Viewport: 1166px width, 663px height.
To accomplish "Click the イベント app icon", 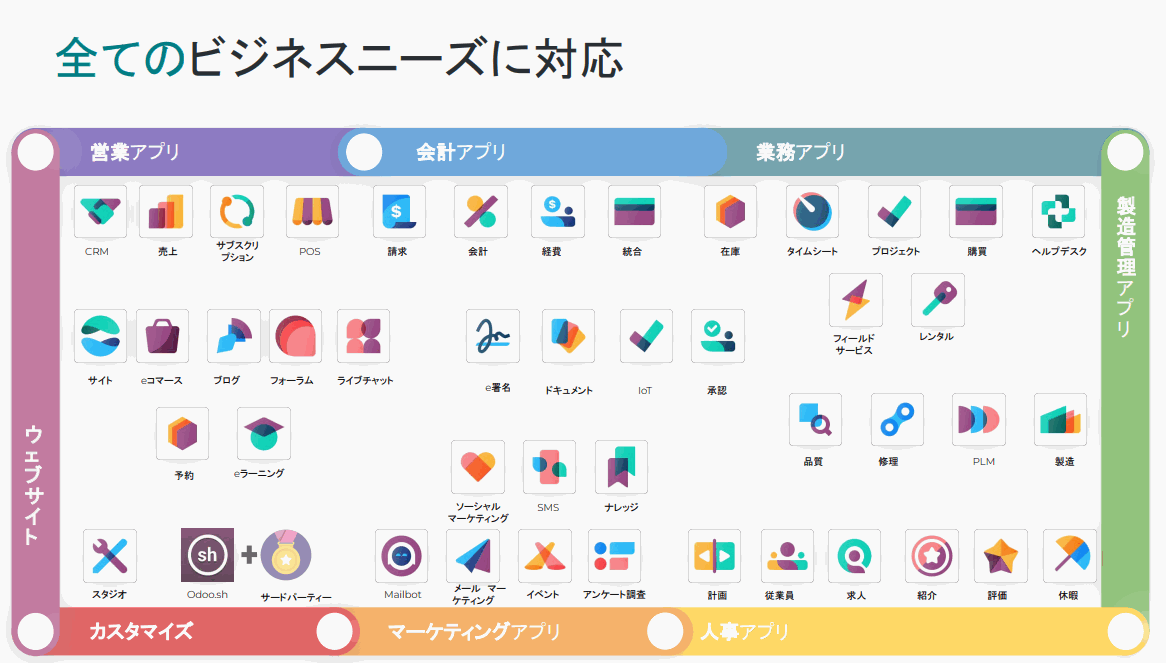I will (541, 556).
